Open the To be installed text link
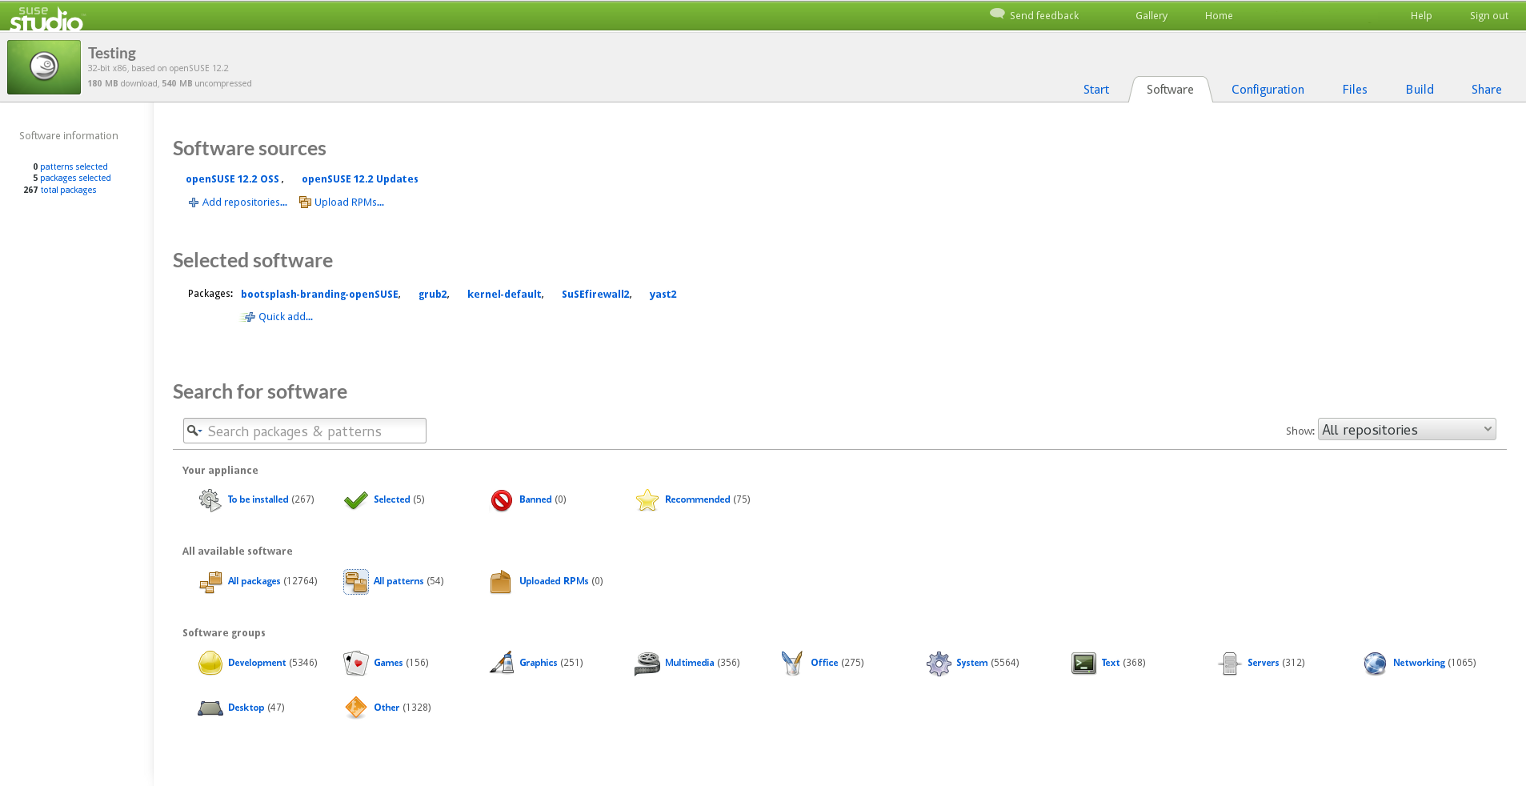This screenshot has height=786, width=1526. [258, 500]
